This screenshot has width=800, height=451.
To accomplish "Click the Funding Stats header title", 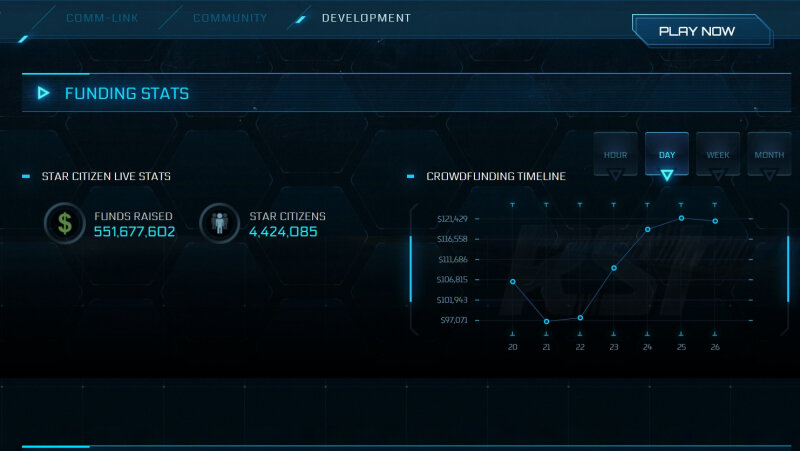I will (x=127, y=93).
